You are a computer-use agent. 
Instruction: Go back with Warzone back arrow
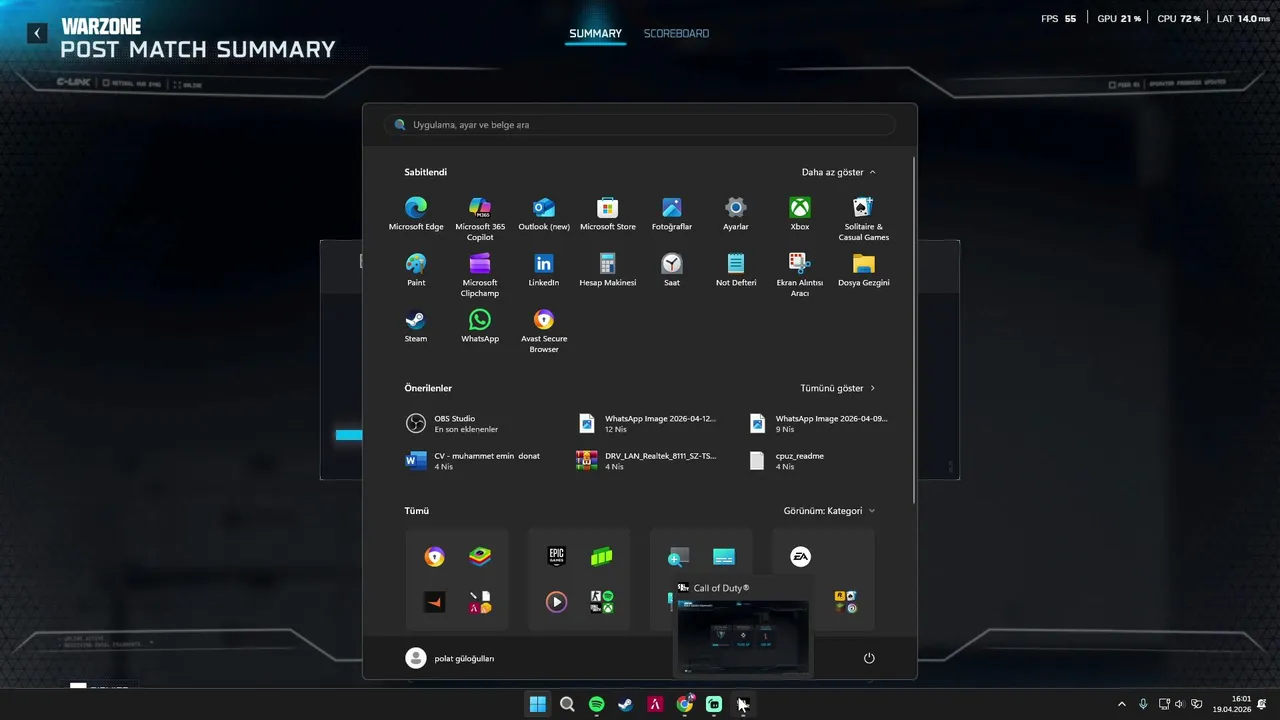(37, 33)
